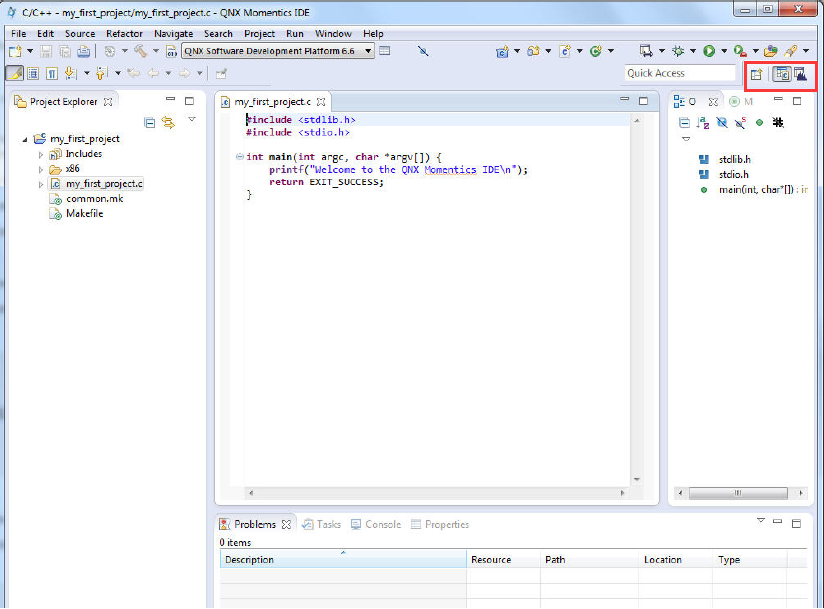Image resolution: width=824 pixels, height=609 pixels.
Task: Click the Description column header
Action: (343, 560)
